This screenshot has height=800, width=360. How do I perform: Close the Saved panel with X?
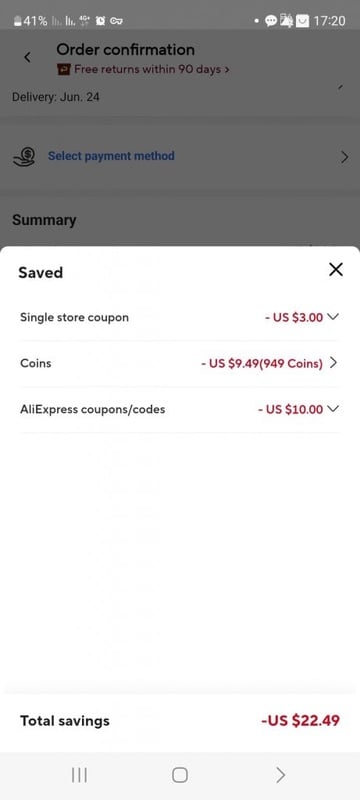point(336,269)
